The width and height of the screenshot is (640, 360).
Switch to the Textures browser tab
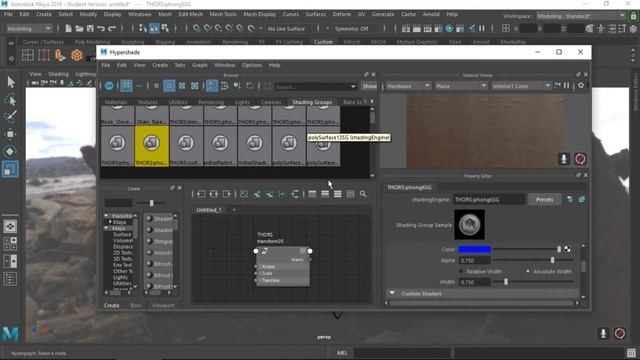tap(147, 102)
